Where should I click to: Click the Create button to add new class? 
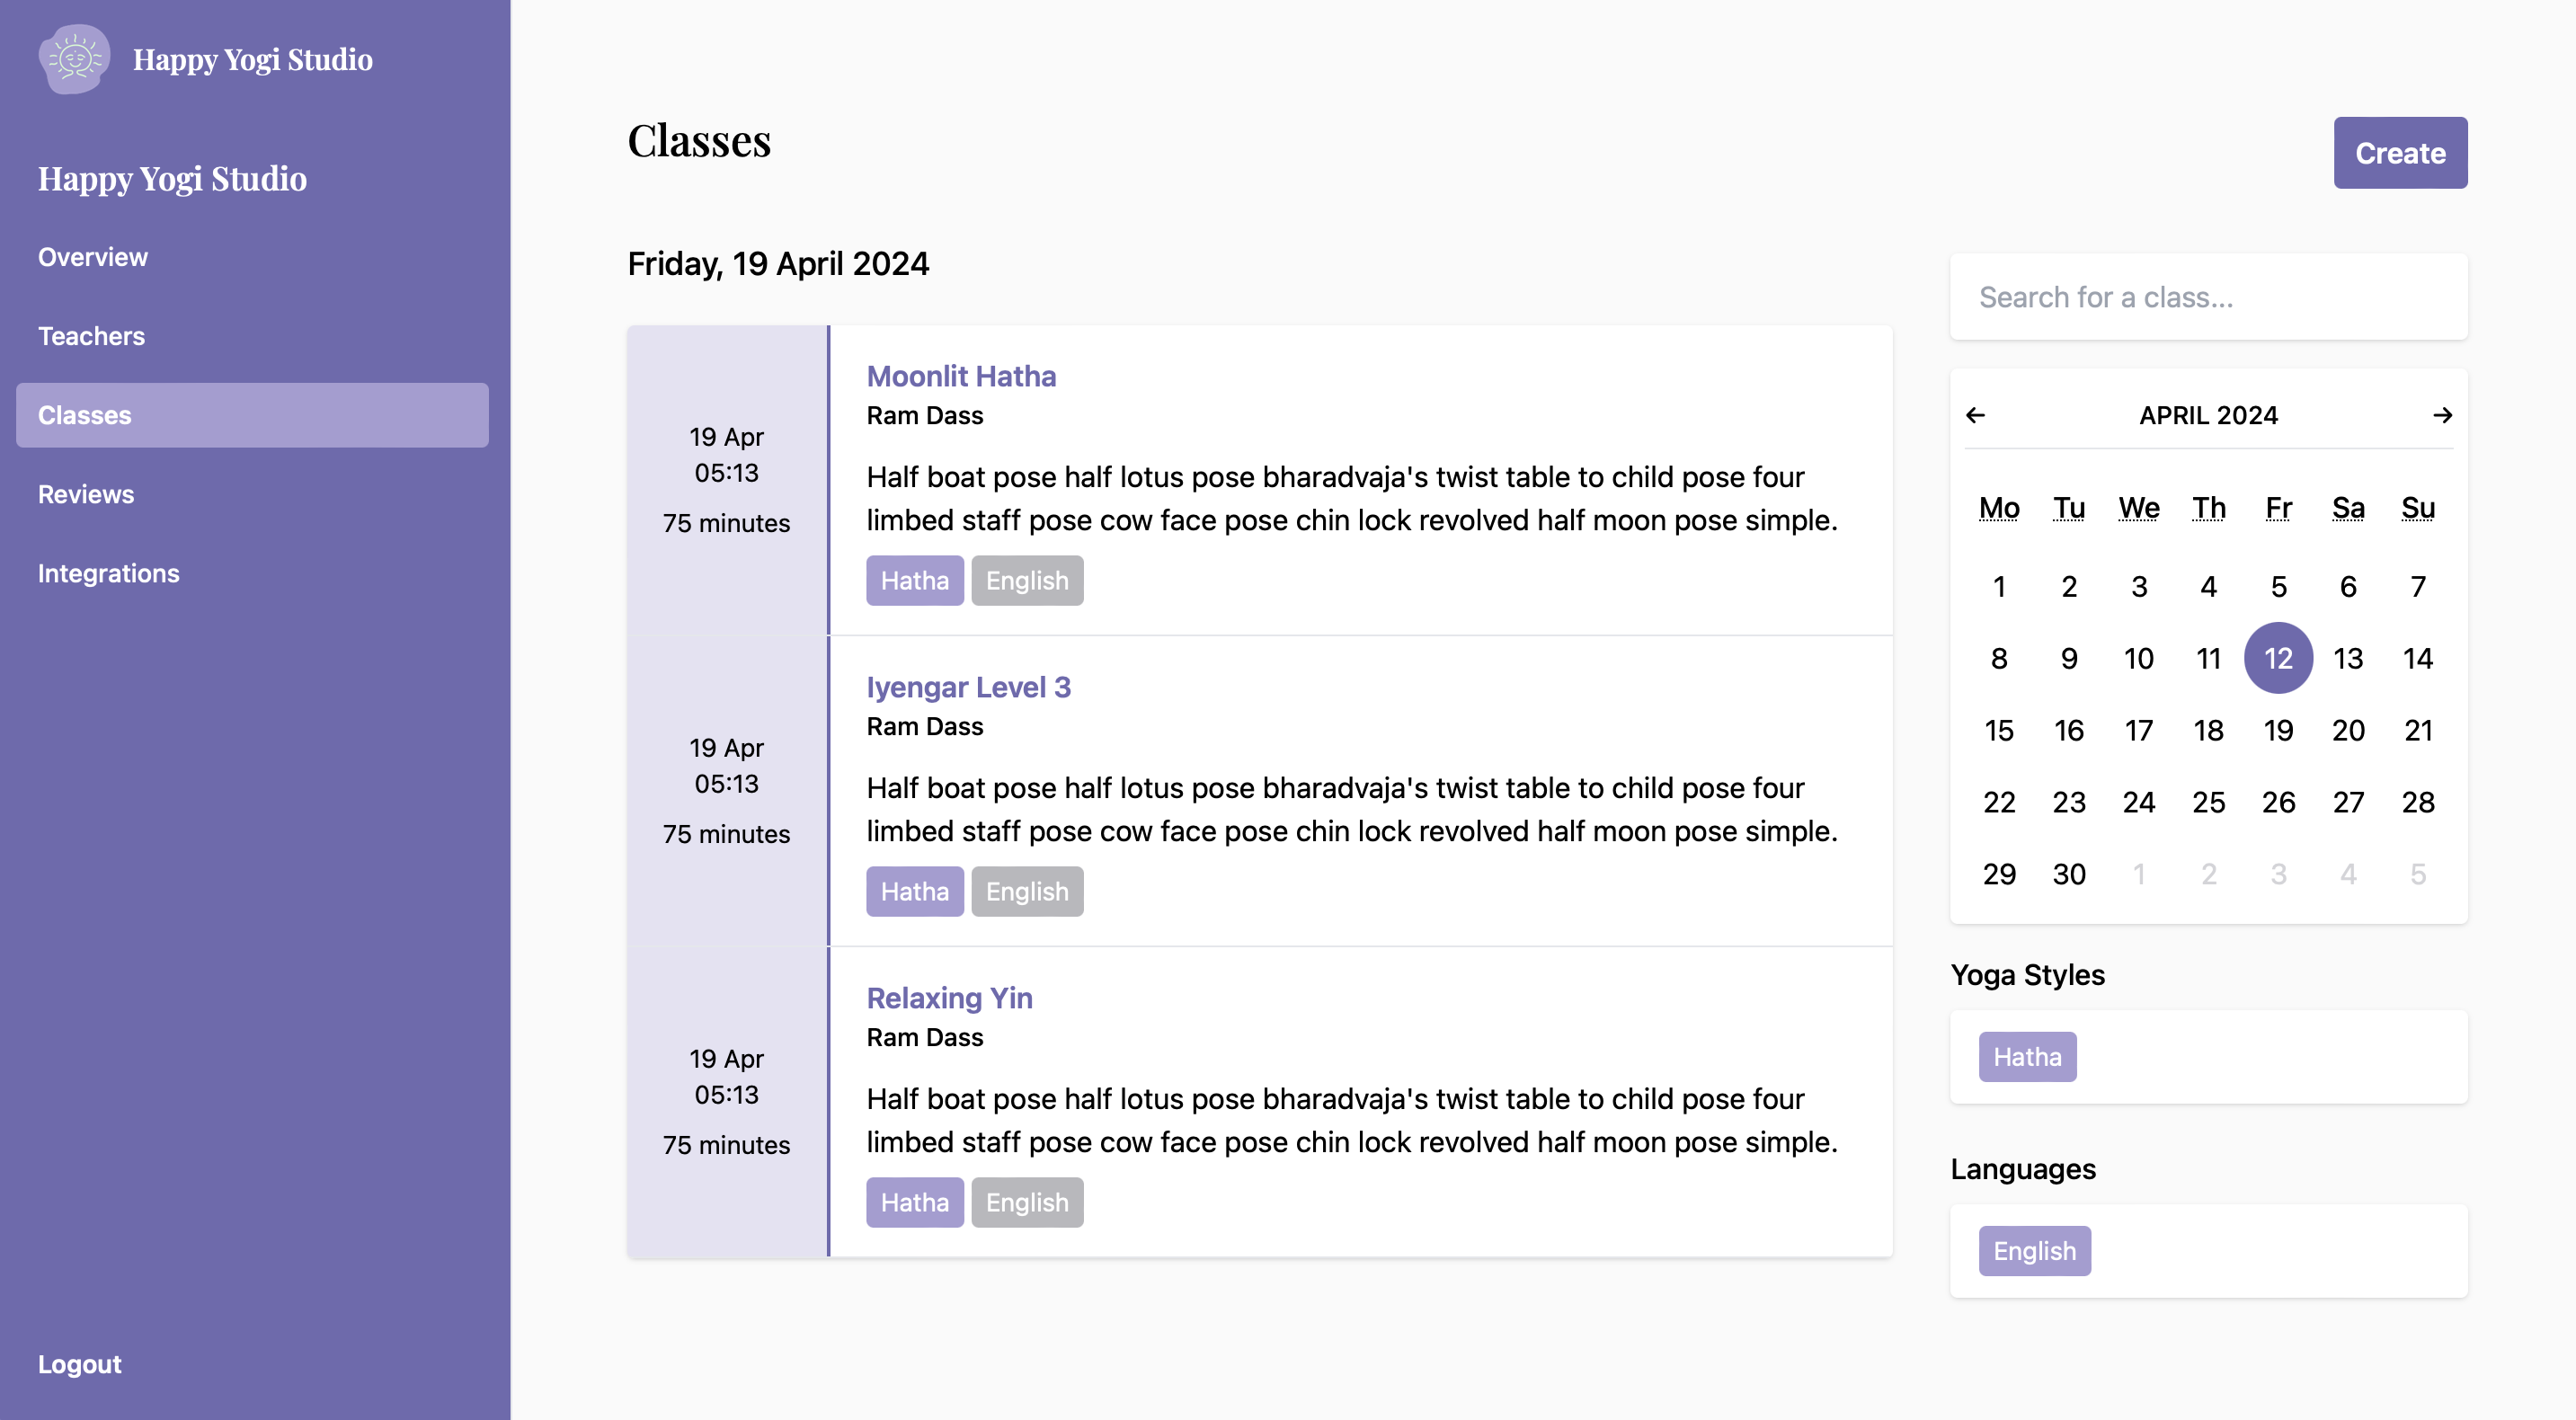[2401, 152]
